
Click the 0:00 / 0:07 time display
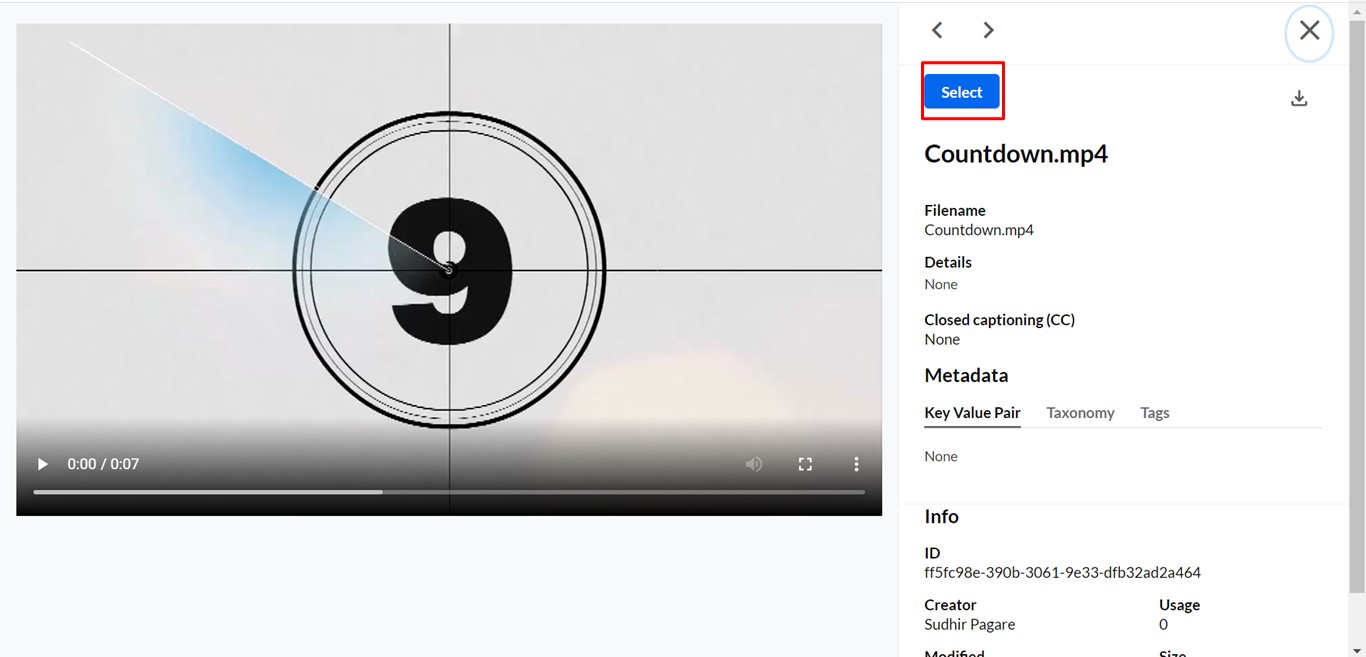[x=103, y=464]
